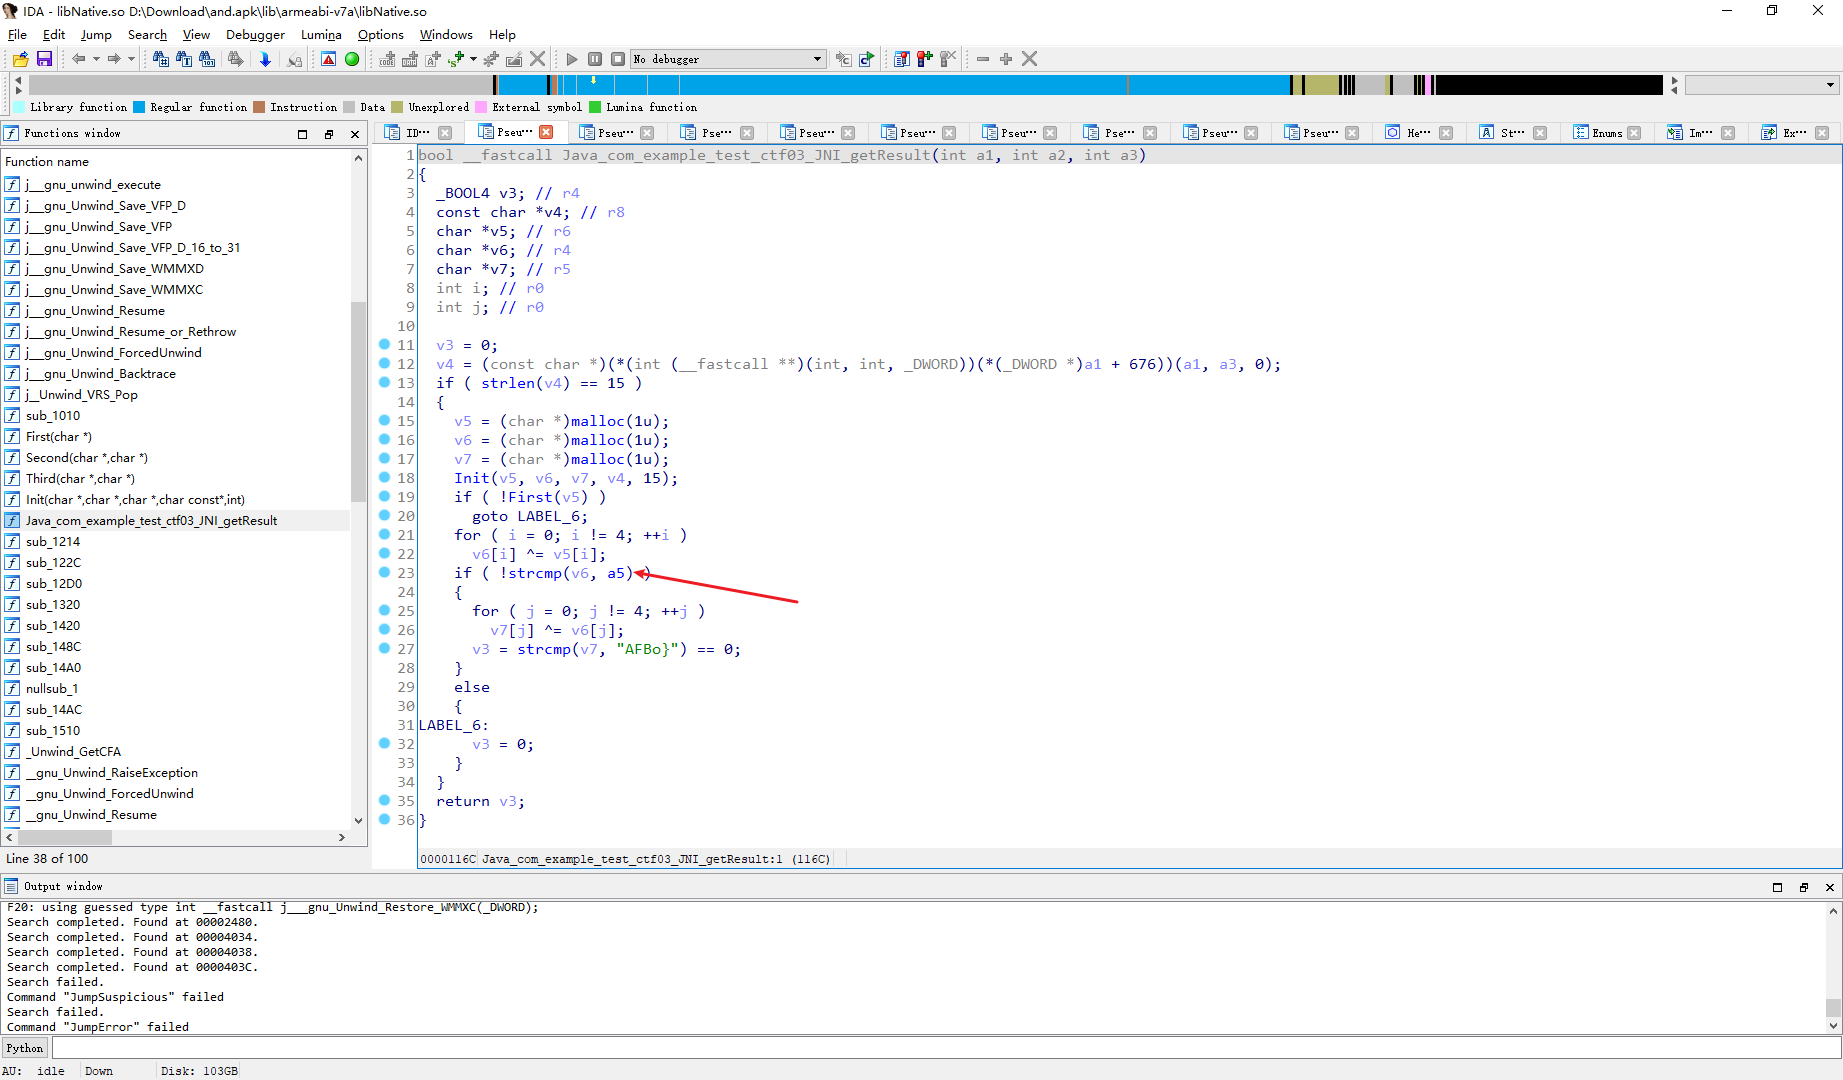Click the blue down-arrow search icon
The image size is (1843, 1080).
pyautogui.click(x=265, y=59)
